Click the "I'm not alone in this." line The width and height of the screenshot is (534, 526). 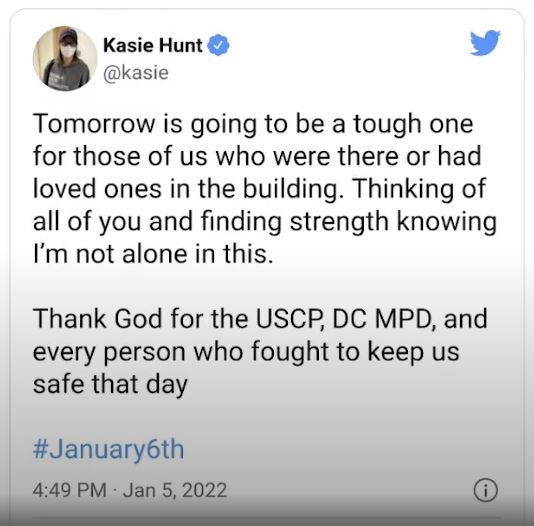(153, 254)
